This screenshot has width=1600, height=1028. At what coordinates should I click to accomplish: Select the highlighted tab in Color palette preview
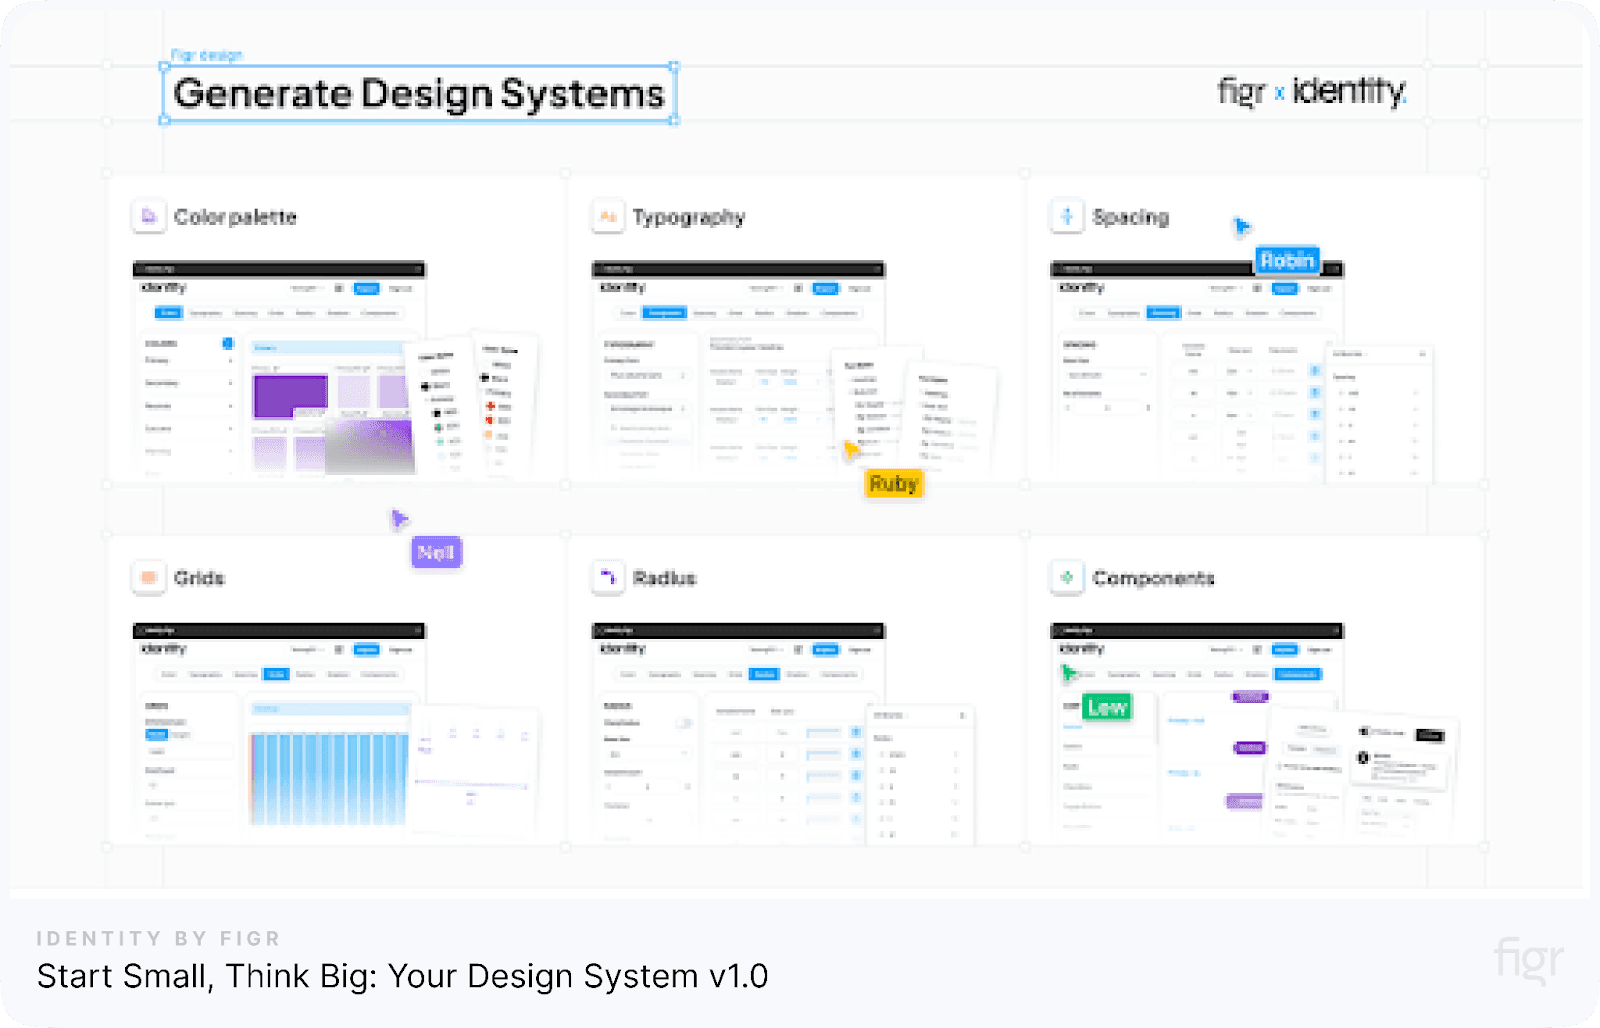click(169, 313)
